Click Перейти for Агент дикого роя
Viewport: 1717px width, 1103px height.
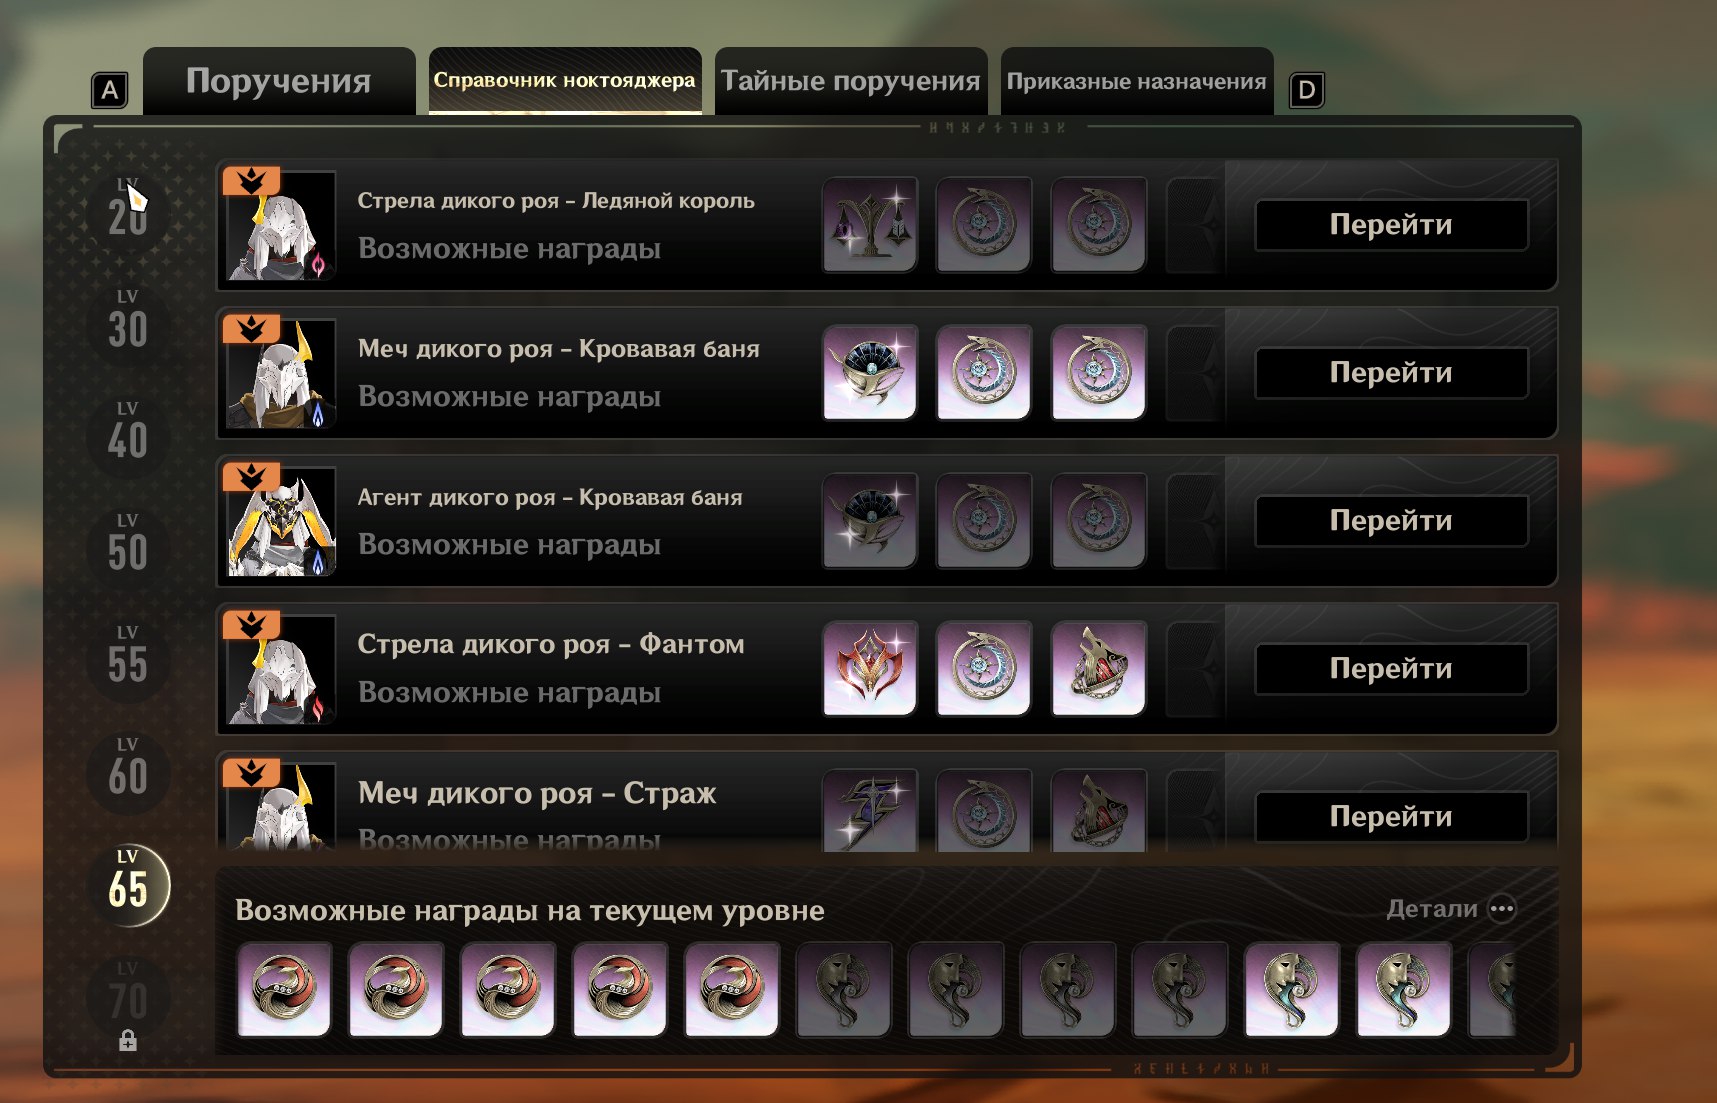[1391, 521]
